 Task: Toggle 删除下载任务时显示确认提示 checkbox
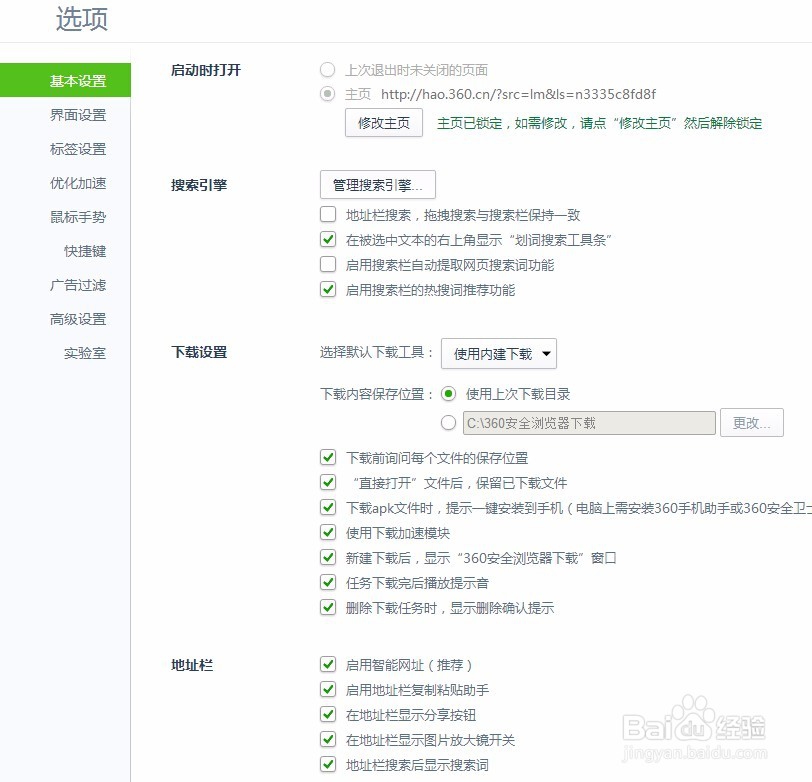[328, 607]
